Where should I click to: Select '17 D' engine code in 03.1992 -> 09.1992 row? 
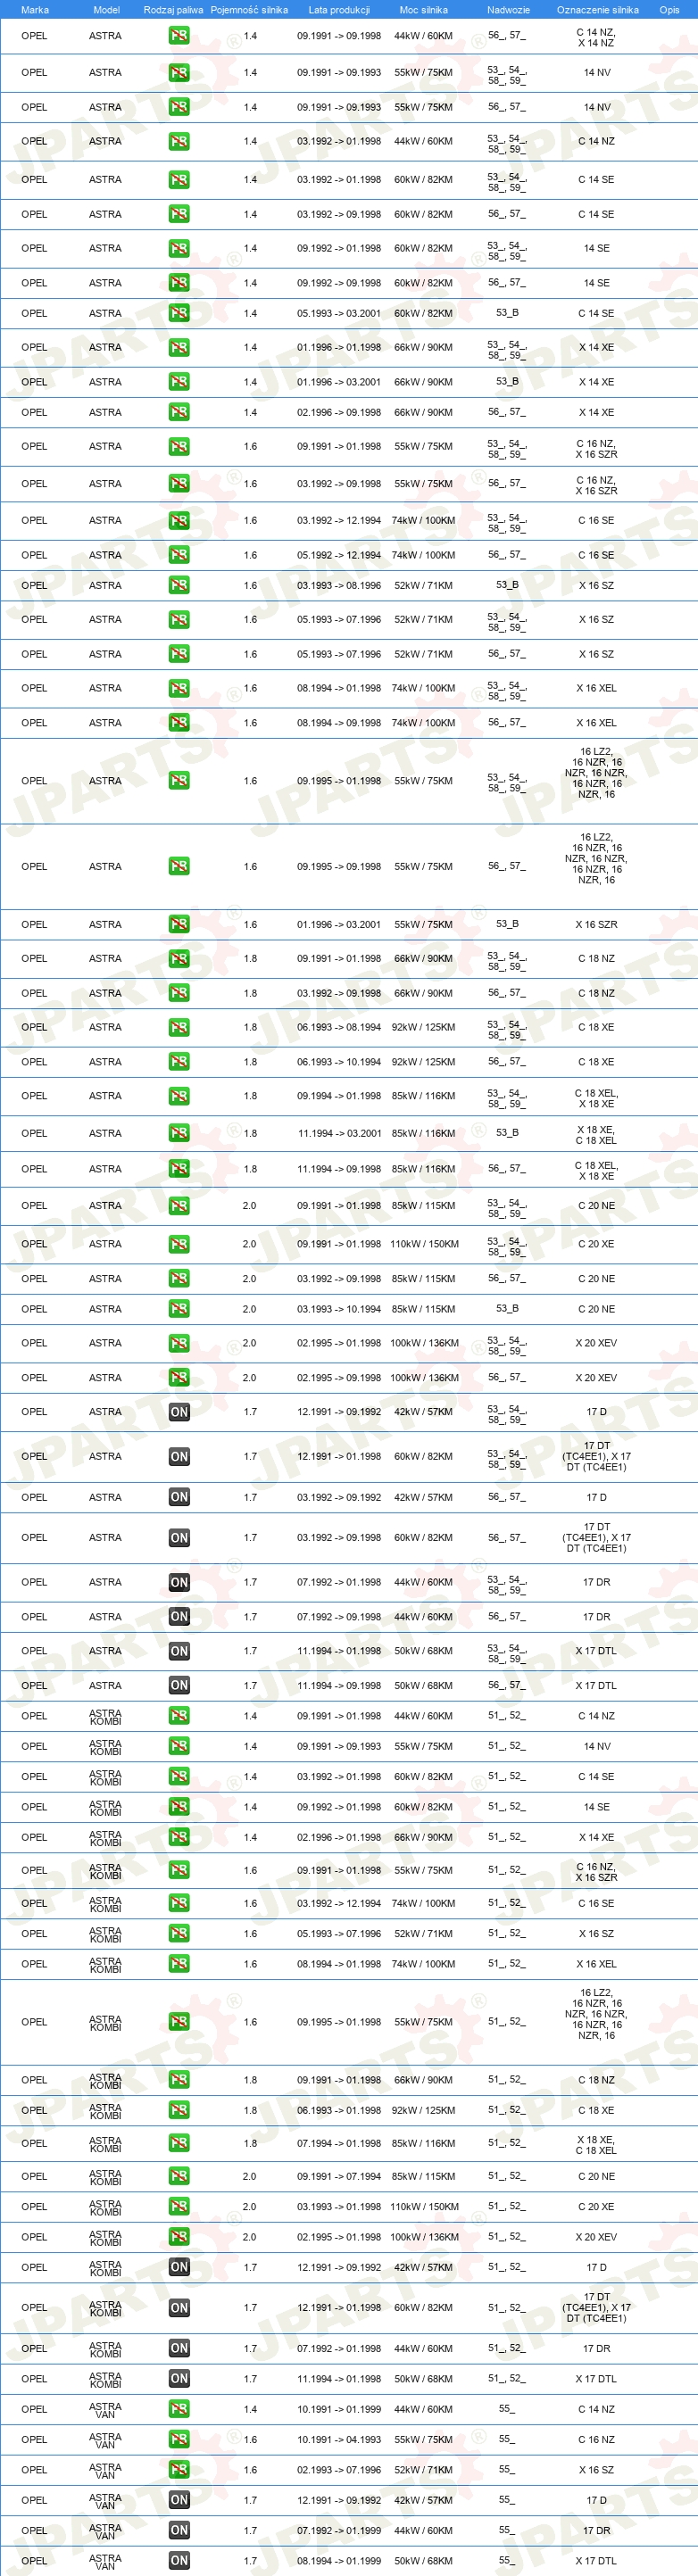point(597,1497)
